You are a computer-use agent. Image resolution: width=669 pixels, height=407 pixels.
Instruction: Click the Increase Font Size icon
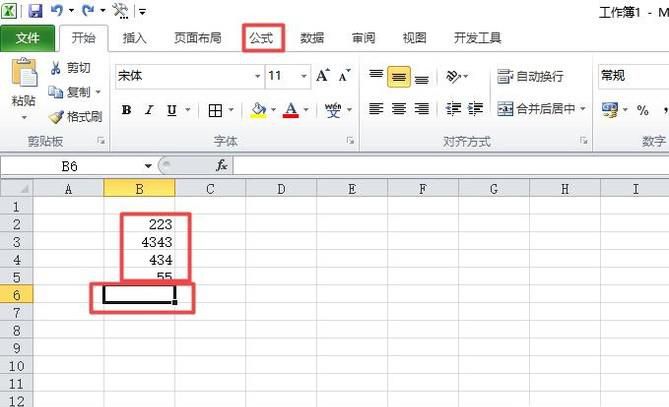(x=323, y=76)
